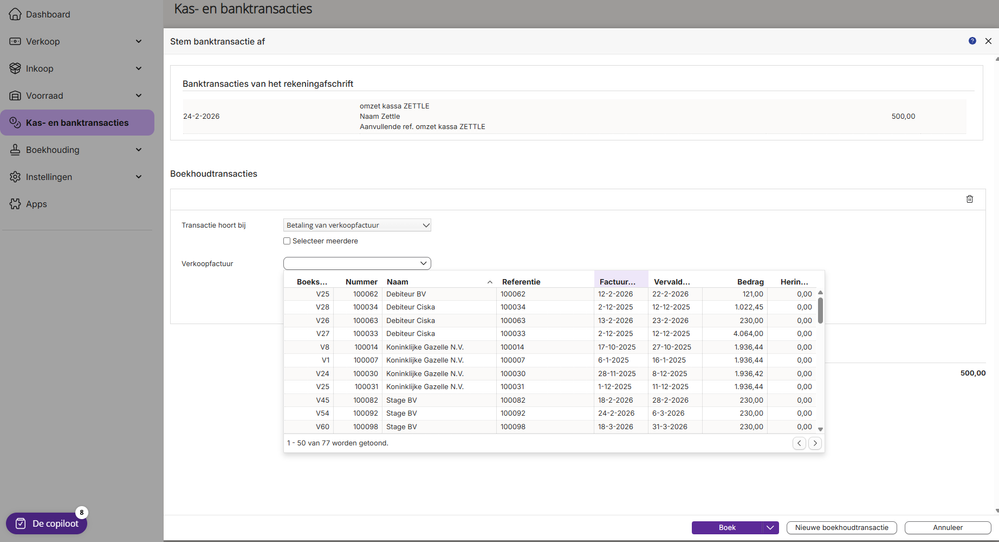Viewport: 999px width, 542px height.
Task: Go to the previous page of invoices
Action: point(799,443)
